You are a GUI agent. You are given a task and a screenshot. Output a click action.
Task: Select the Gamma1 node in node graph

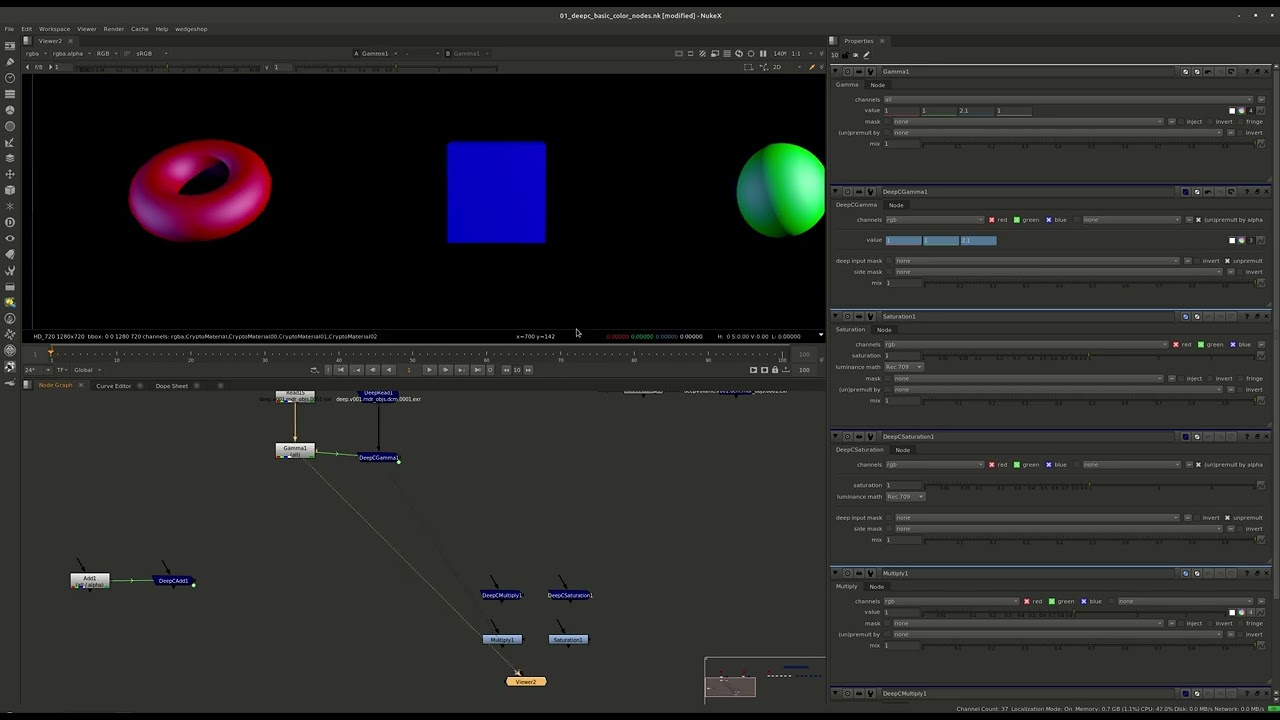coord(295,451)
